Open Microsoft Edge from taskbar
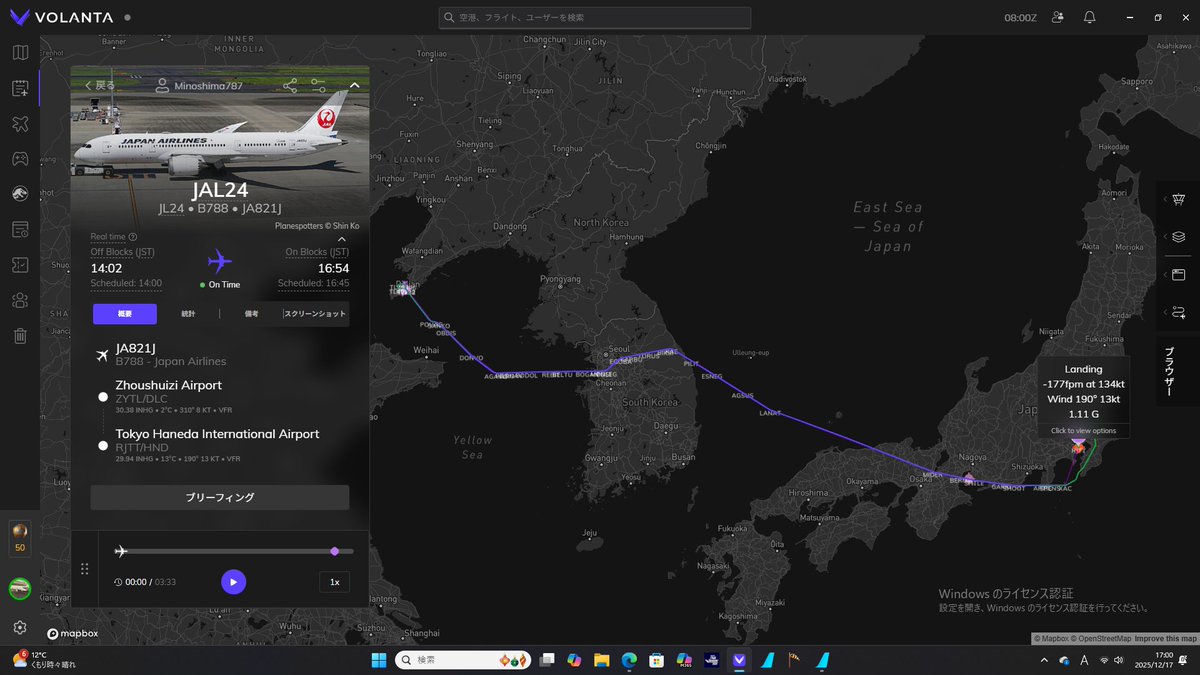This screenshot has height=675, width=1200. tap(629, 660)
